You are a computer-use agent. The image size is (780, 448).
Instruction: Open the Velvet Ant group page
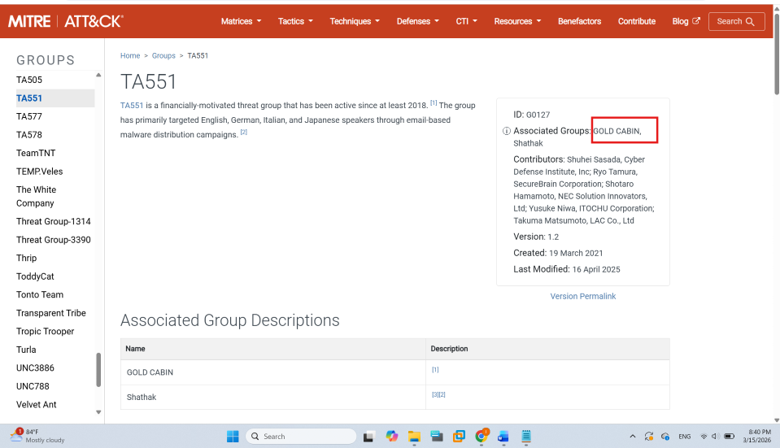pos(36,405)
